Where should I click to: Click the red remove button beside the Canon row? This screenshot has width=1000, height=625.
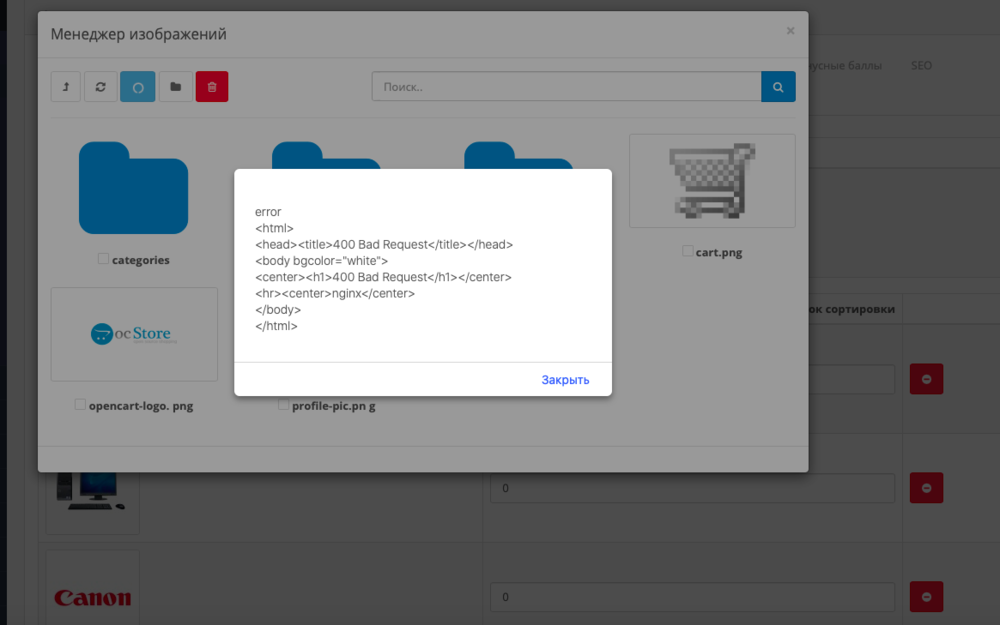[x=925, y=597]
